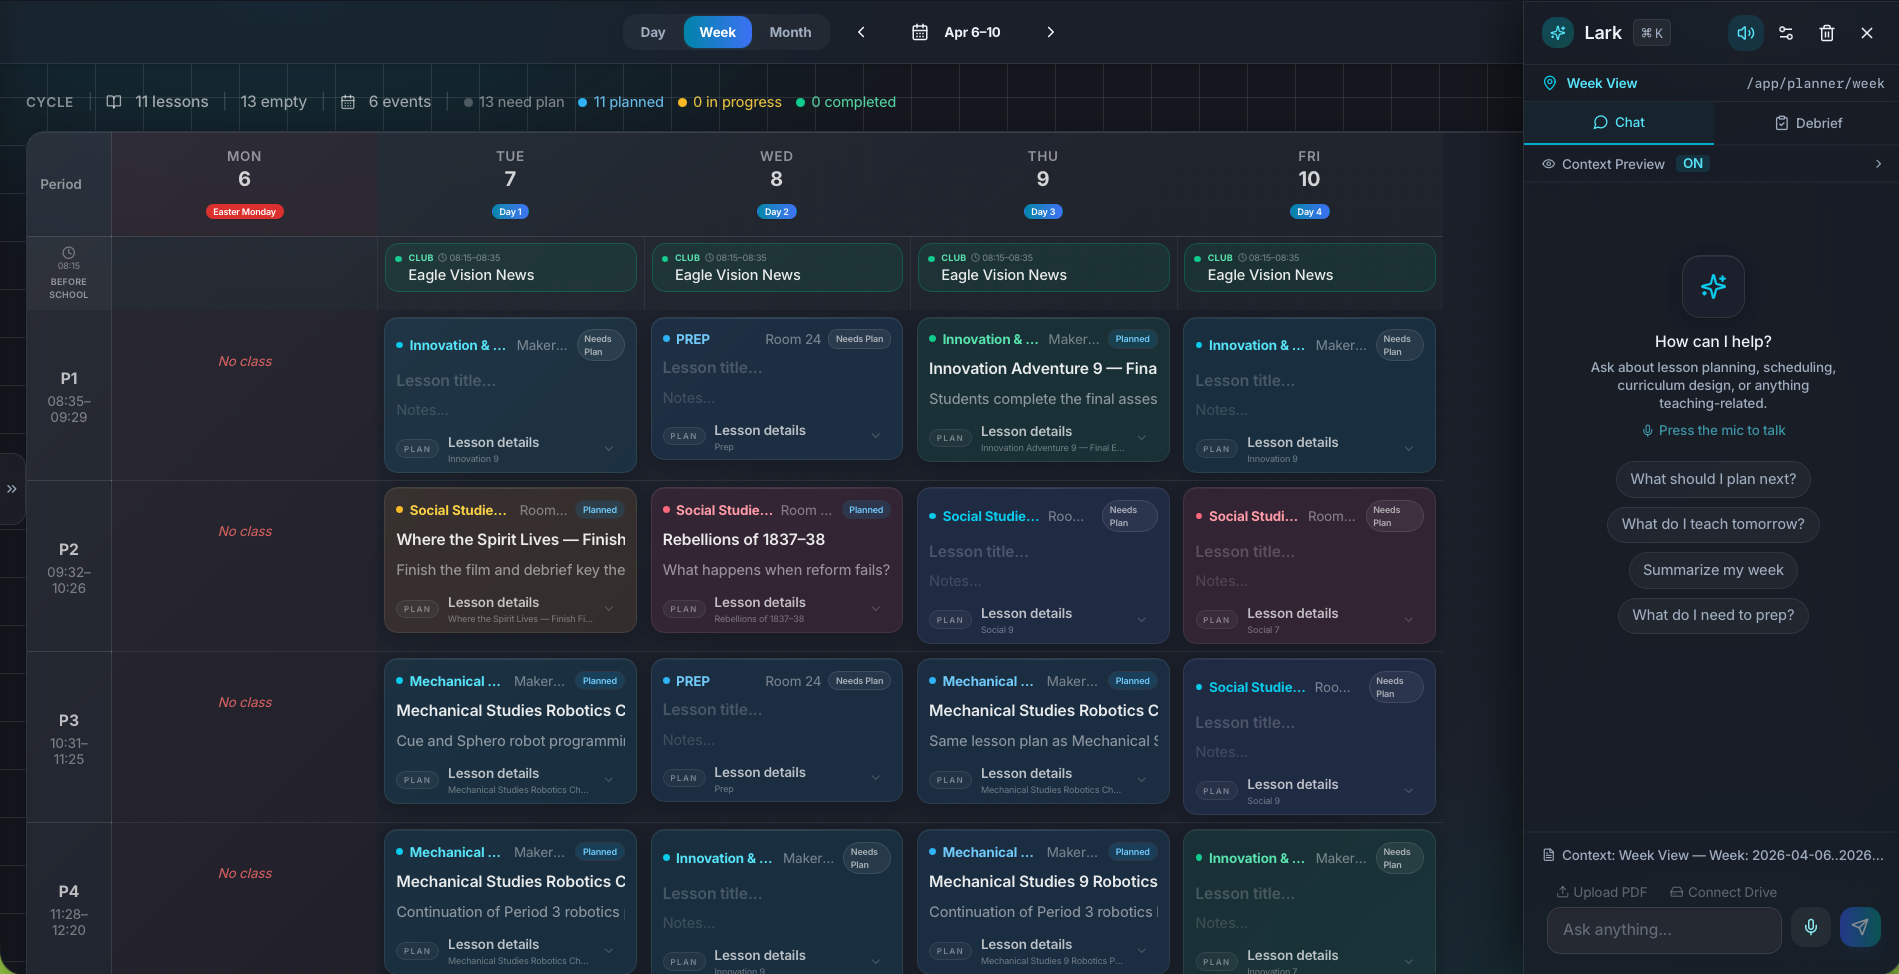Click the calendar icon beside Apr 6–10
The height and width of the screenshot is (974, 1899).
(x=919, y=32)
